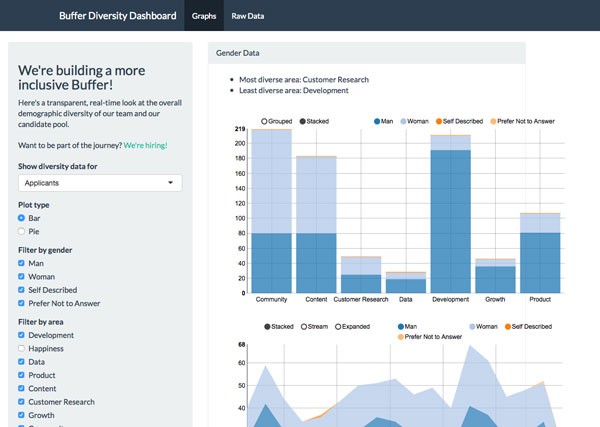Select the Pie plot type
This screenshot has height=427, width=600.
21,231
